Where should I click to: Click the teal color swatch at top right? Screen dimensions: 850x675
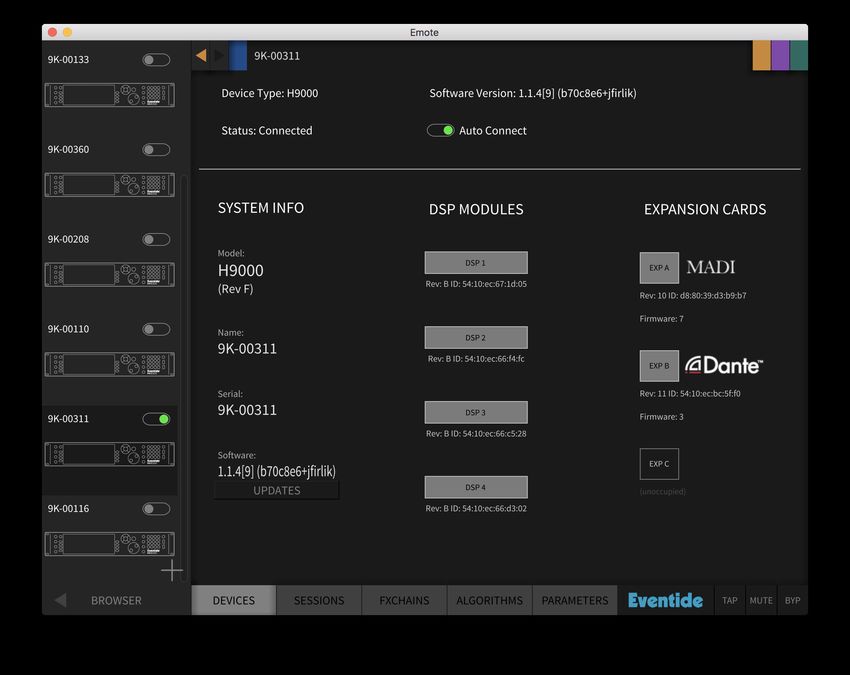[x=799, y=55]
